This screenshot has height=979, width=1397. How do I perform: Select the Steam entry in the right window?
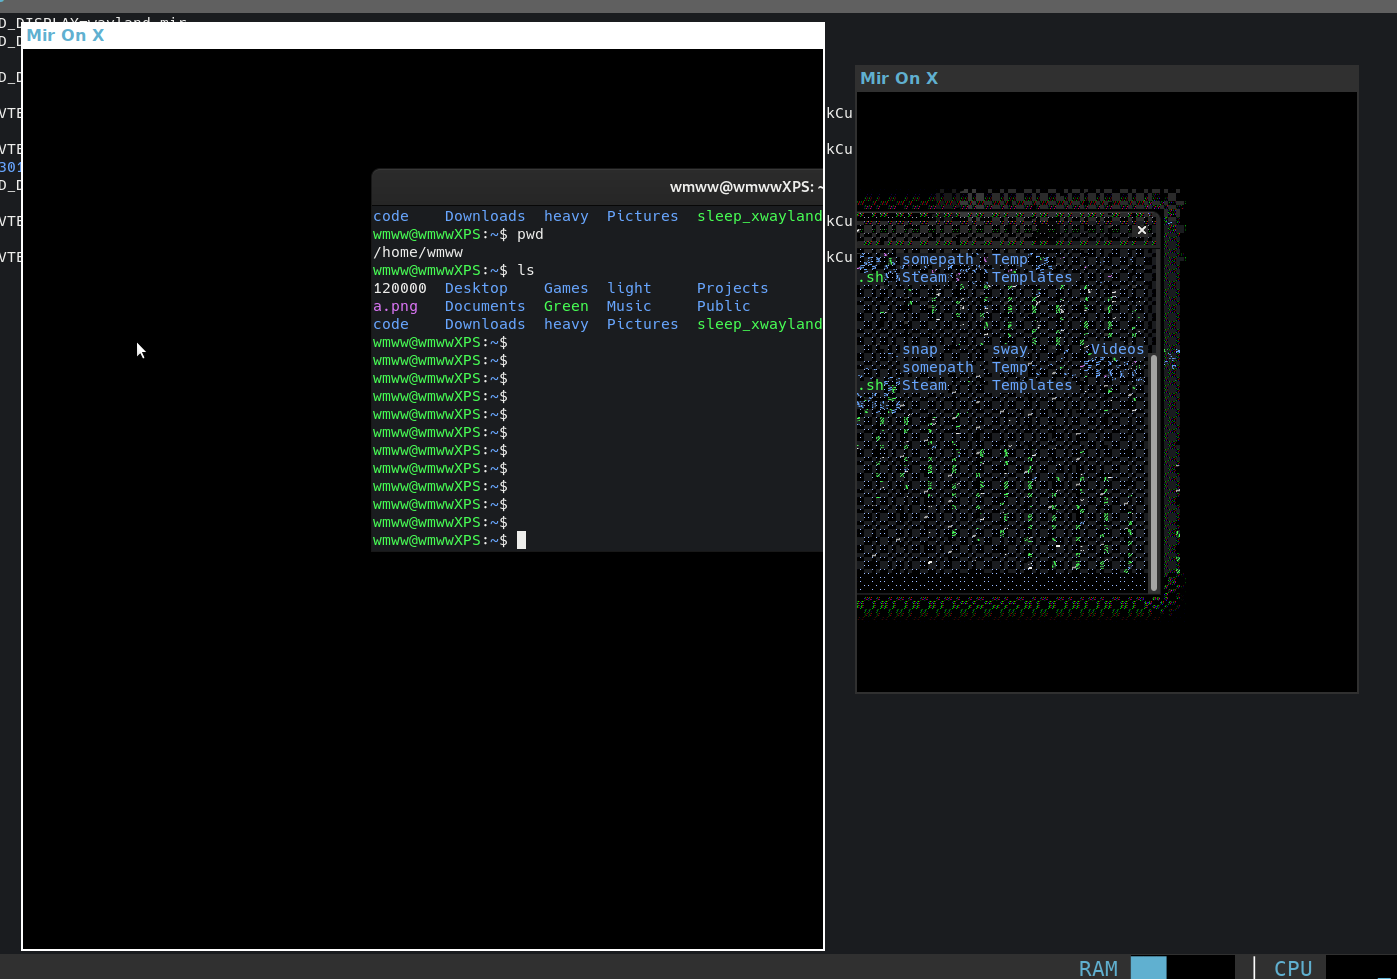click(924, 385)
